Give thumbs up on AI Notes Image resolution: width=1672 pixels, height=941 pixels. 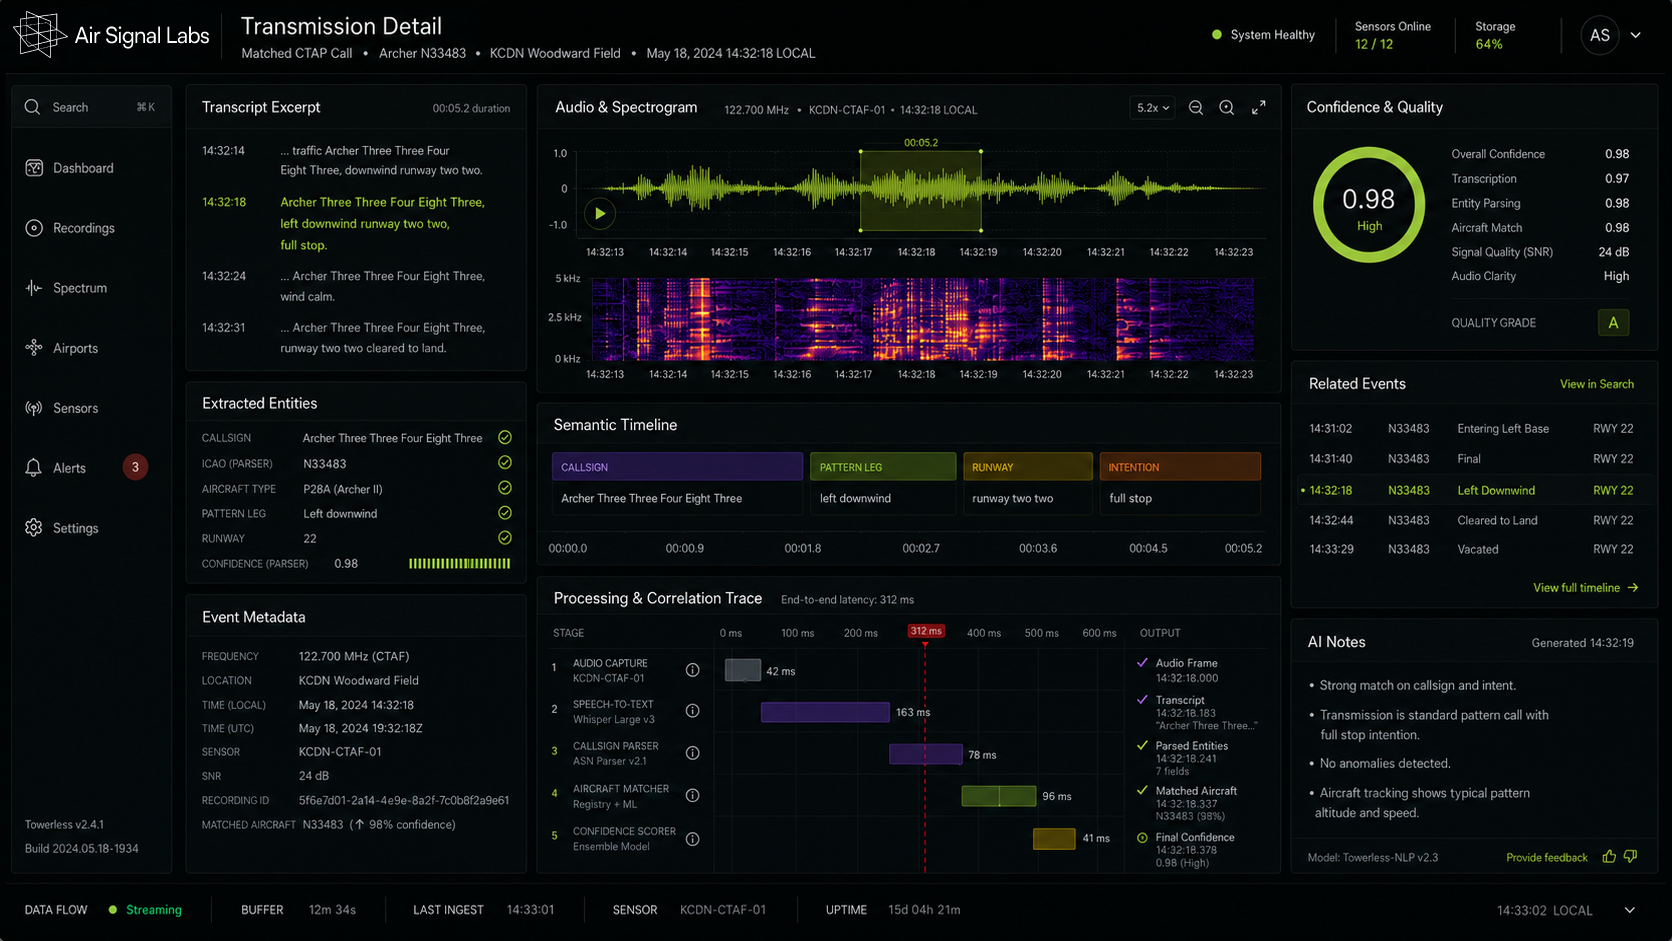tap(1609, 856)
